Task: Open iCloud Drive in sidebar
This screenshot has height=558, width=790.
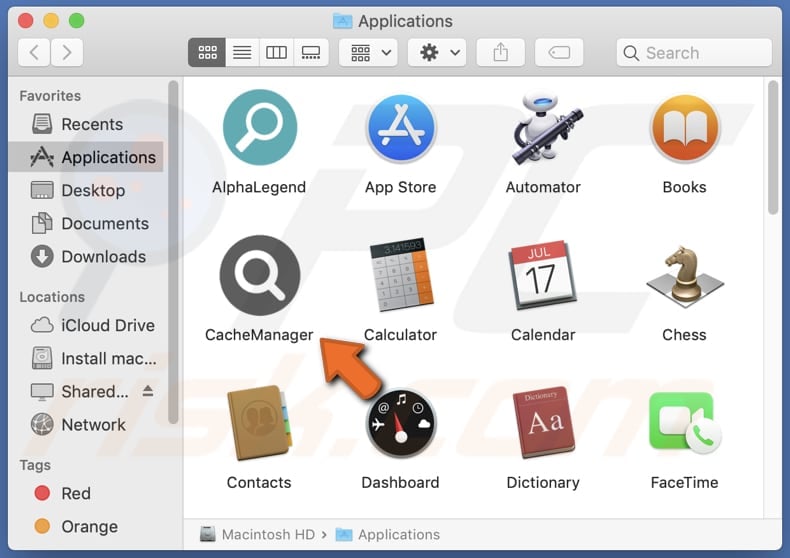Action: point(86,325)
